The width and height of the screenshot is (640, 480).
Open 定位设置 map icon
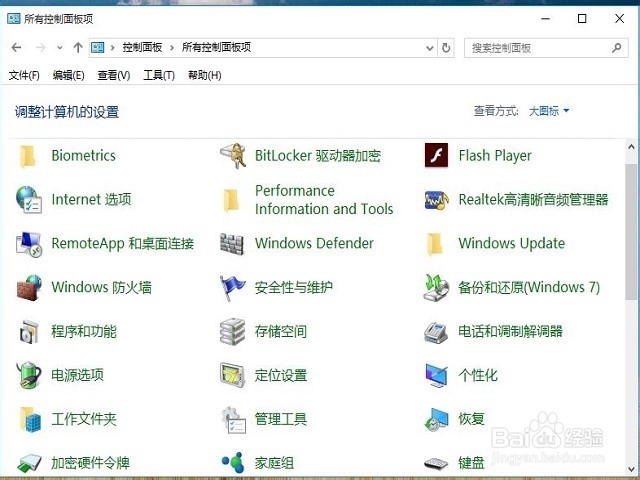pos(232,375)
